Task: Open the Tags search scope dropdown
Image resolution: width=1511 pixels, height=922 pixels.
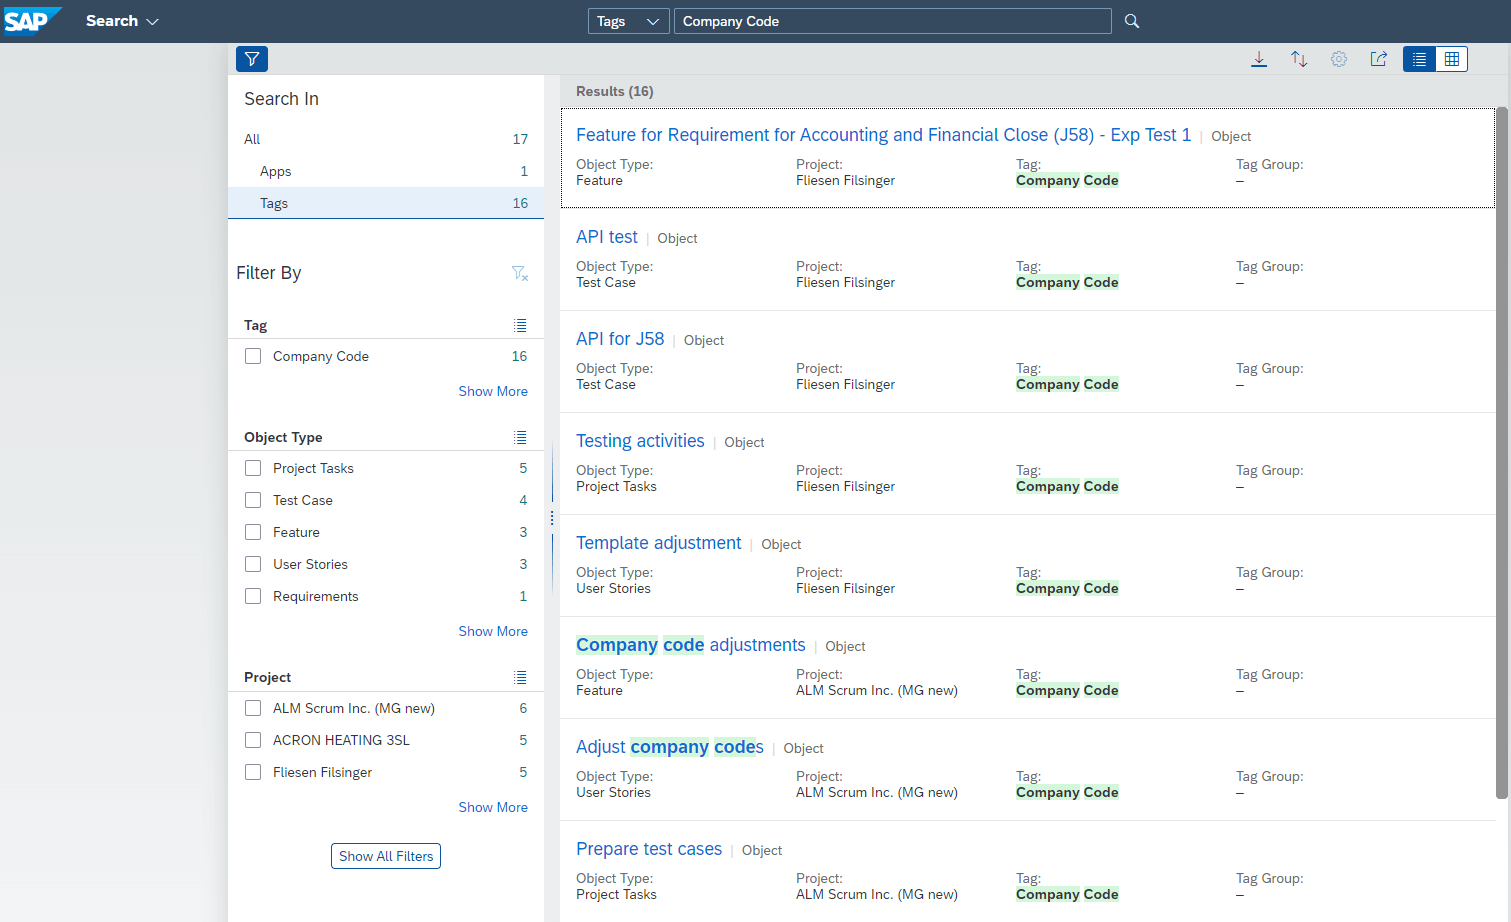Action: tap(628, 20)
